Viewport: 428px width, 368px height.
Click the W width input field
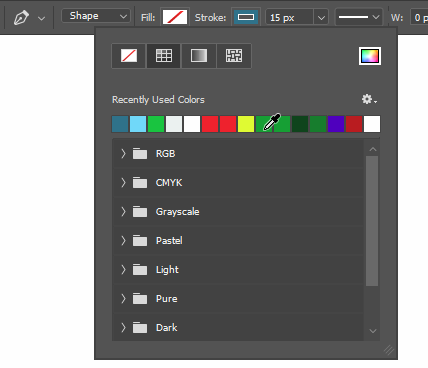(x=419, y=17)
